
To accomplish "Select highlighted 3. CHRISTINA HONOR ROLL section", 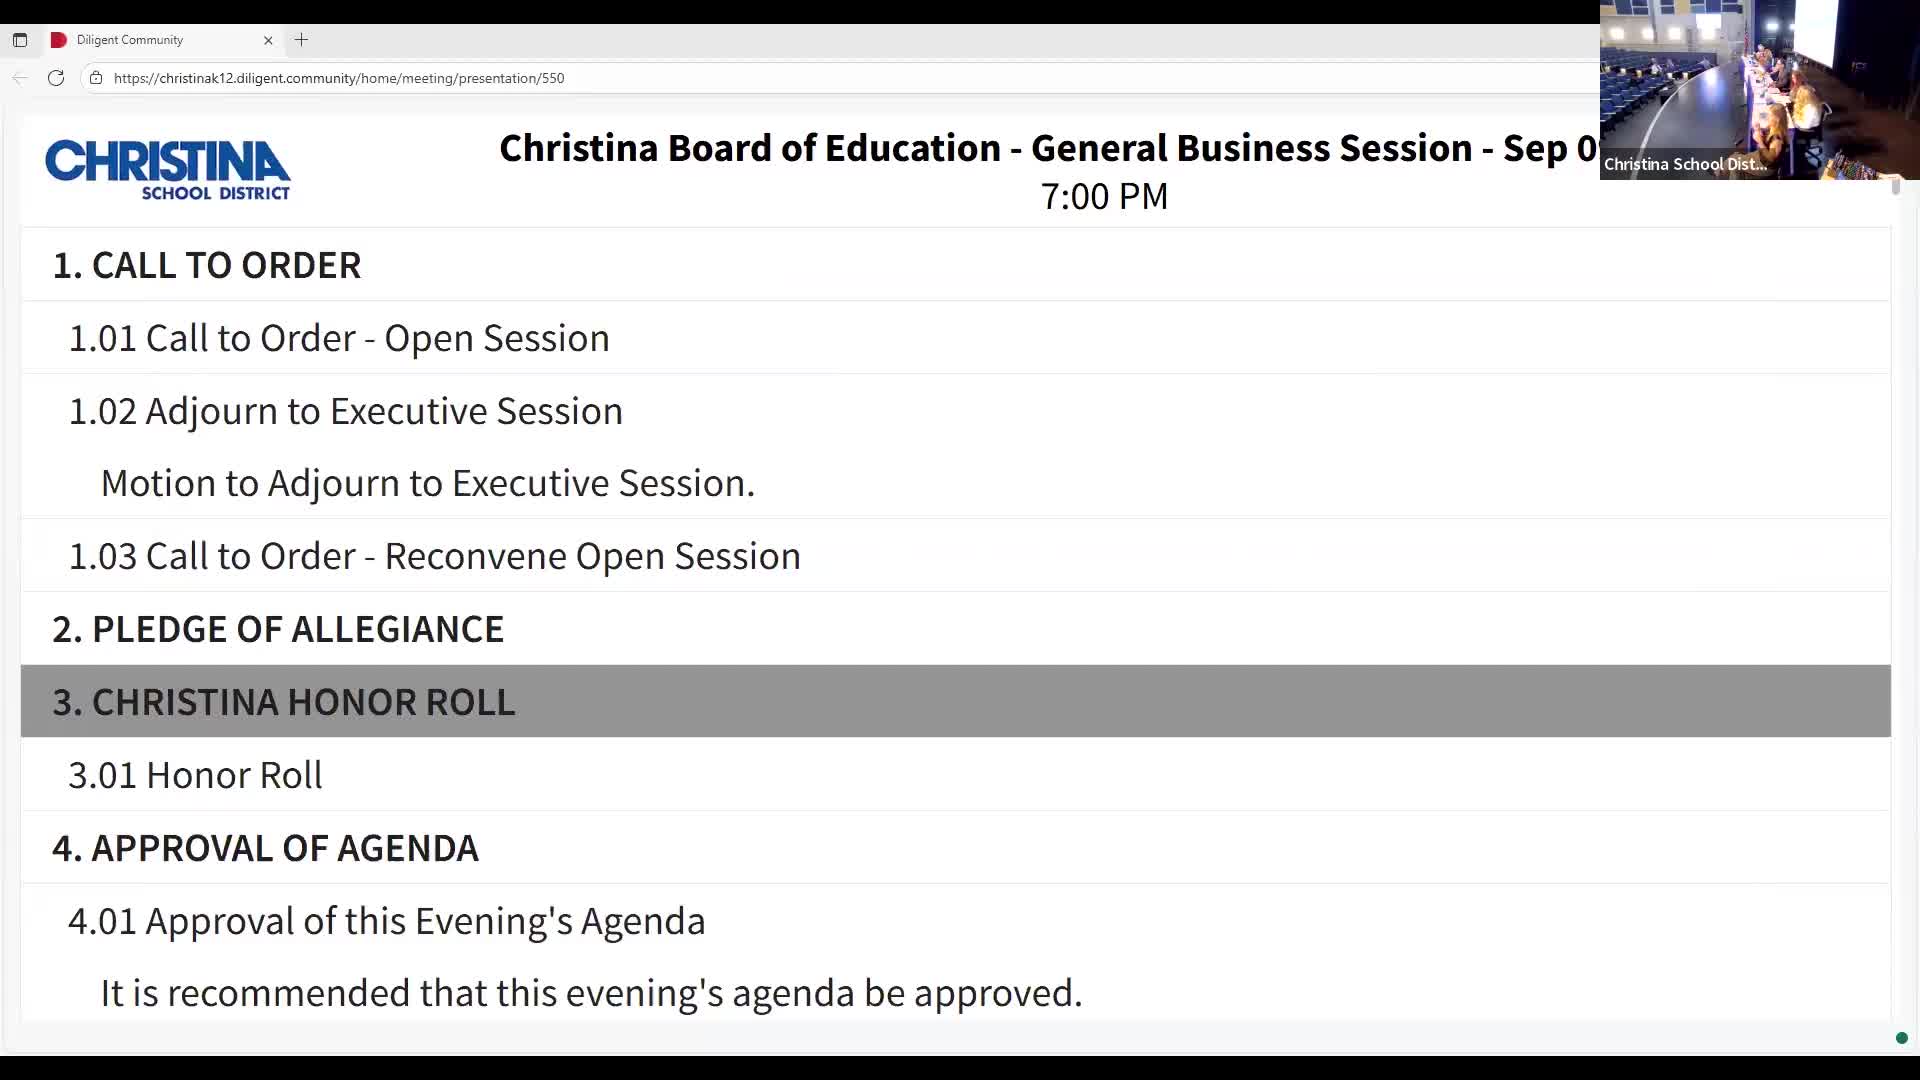I will click(x=284, y=702).
